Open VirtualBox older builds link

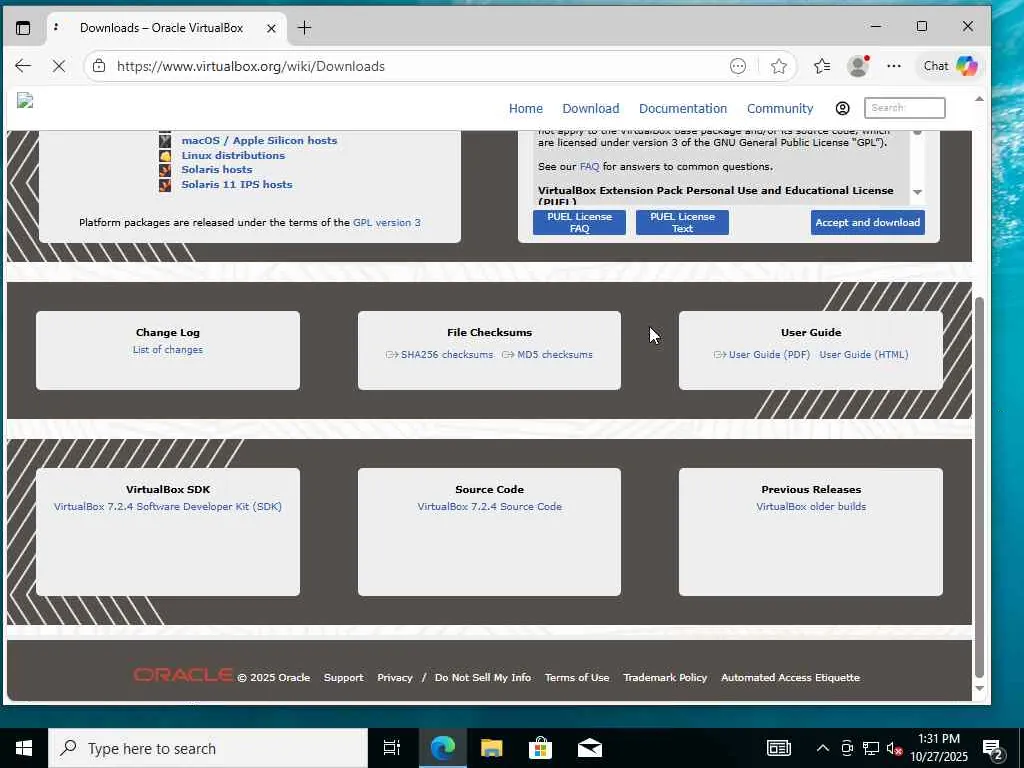(x=811, y=507)
